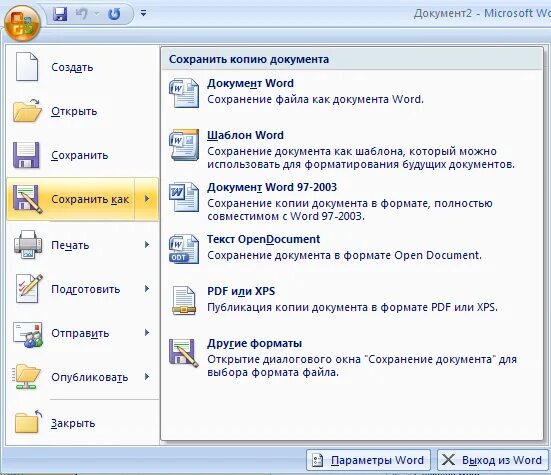Image resolution: width=551 pixels, height=475 pixels.
Task: Click the X icon on Выход из Word
Action: point(448,460)
